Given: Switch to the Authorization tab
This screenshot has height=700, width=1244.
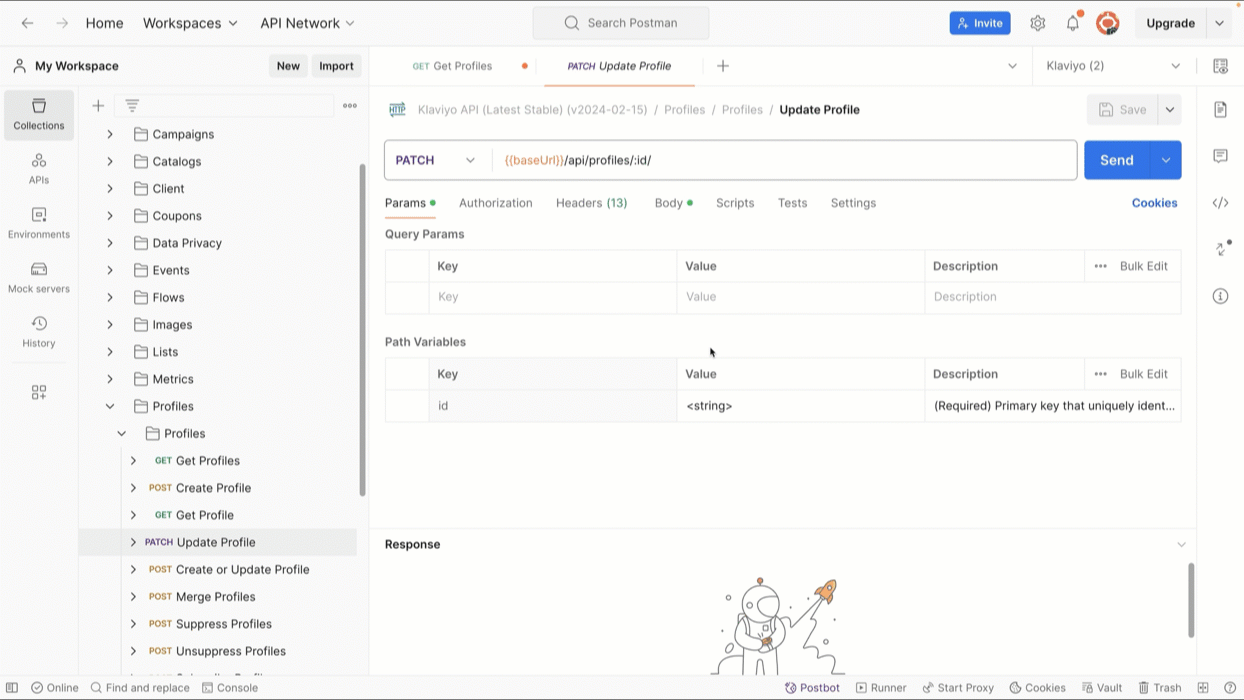Looking at the screenshot, I should (x=495, y=203).
